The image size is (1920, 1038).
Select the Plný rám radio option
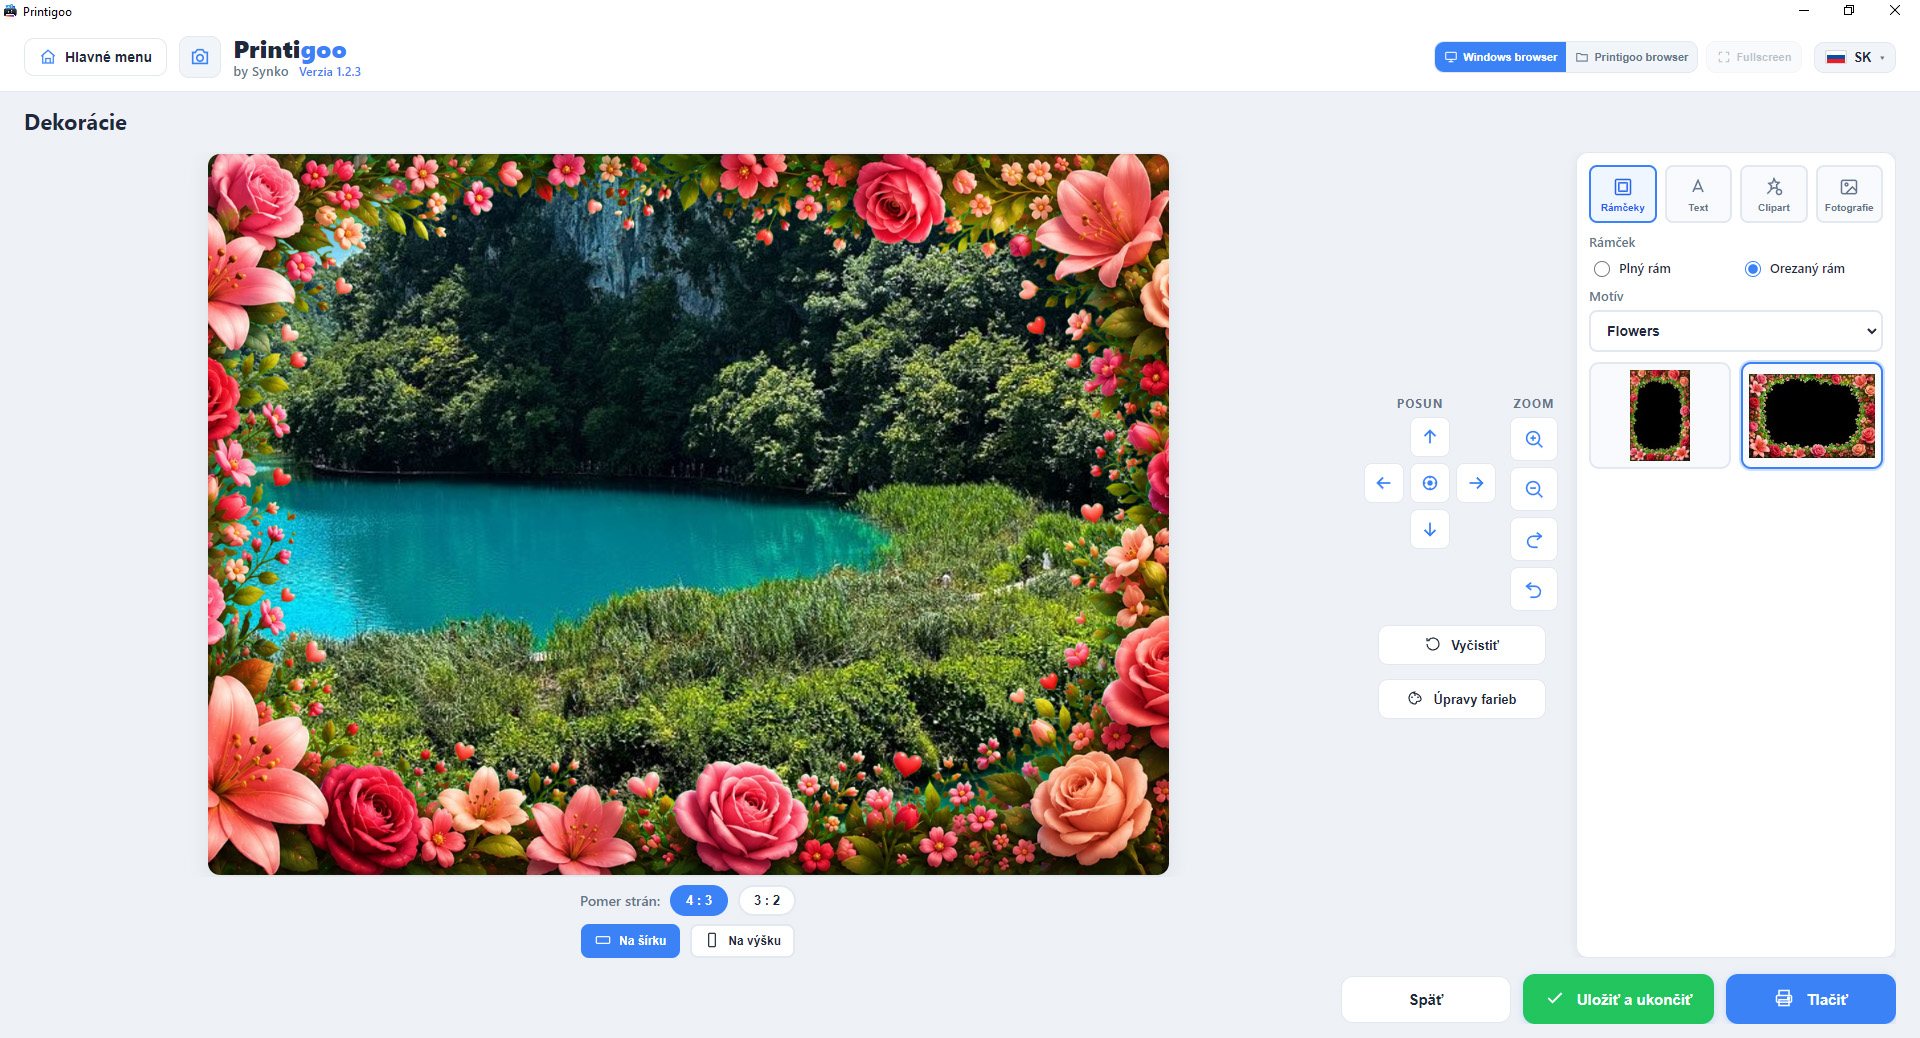[x=1602, y=269]
